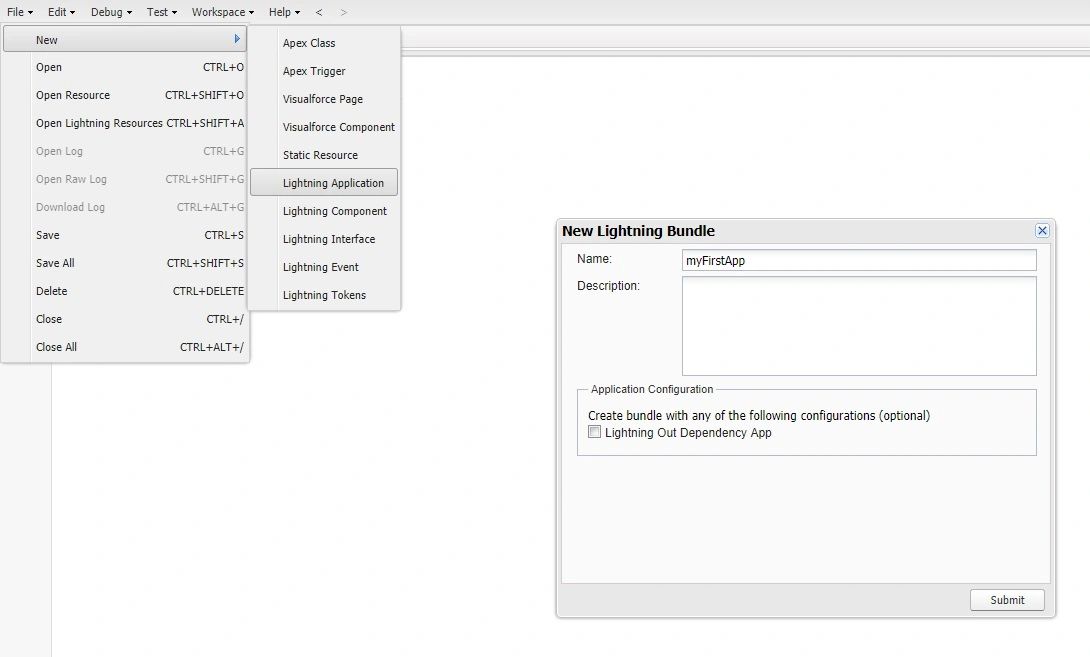The height and width of the screenshot is (657, 1090).
Task: Click the back arrow in menu bar
Action: pos(319,12)
